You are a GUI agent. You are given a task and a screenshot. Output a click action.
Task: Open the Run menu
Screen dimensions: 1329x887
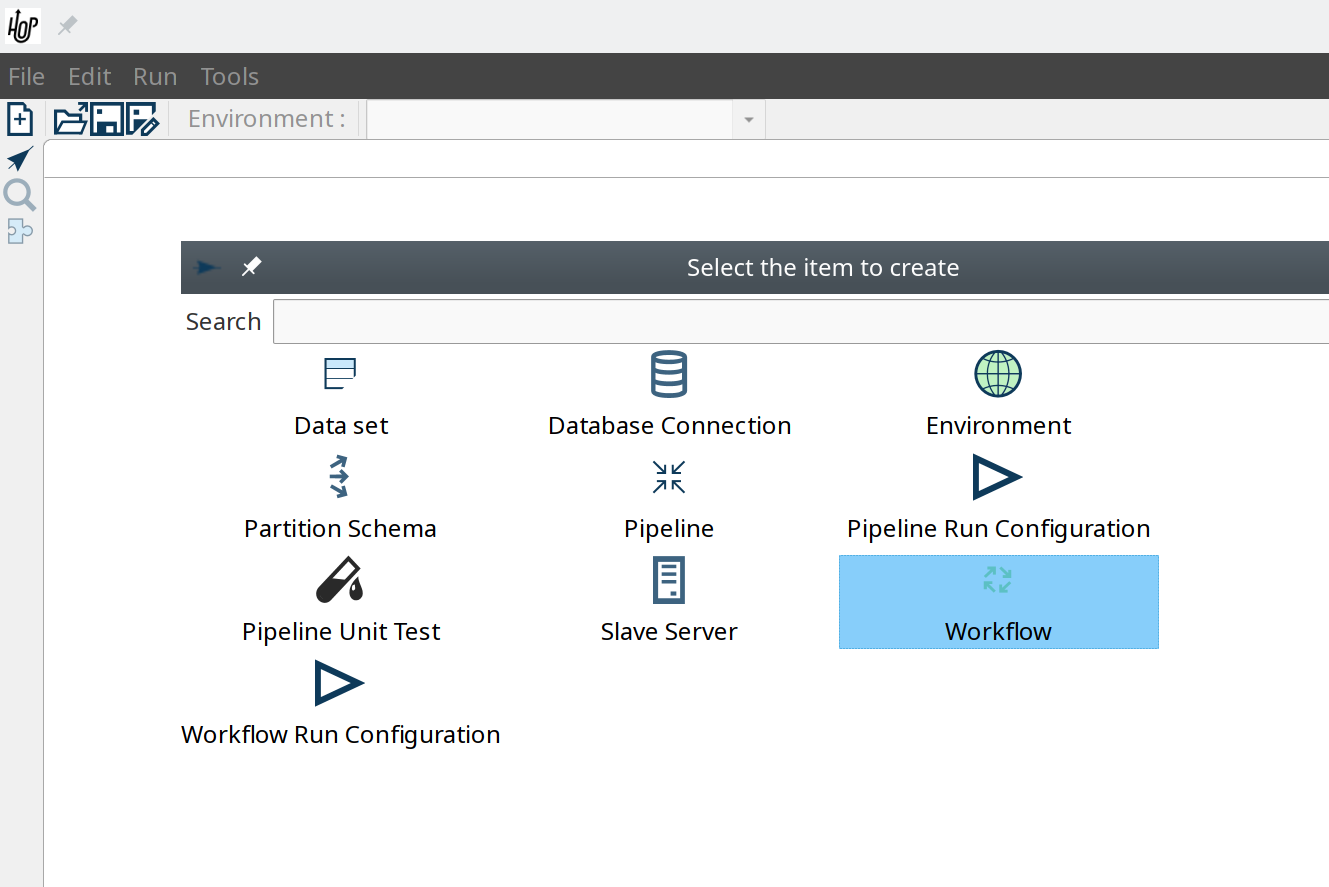(155, 77)
